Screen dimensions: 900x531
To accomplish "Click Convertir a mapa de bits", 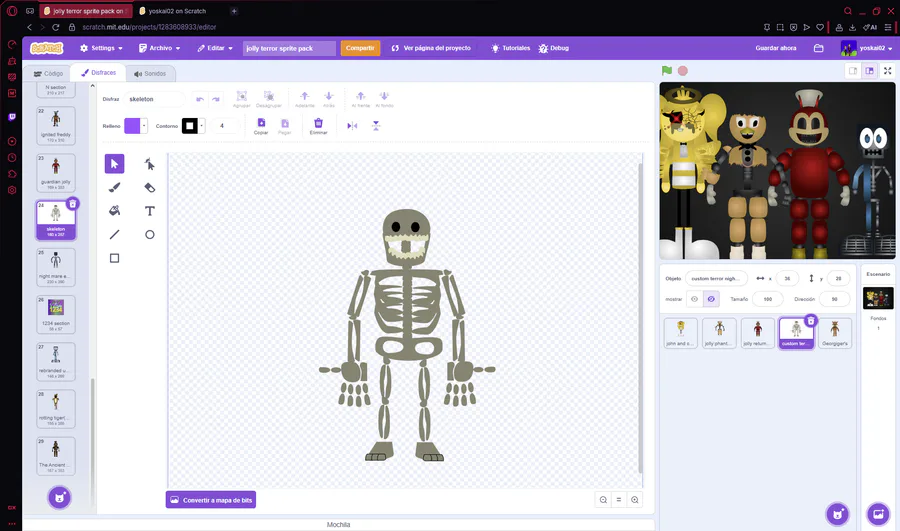I will click(211, 500).
